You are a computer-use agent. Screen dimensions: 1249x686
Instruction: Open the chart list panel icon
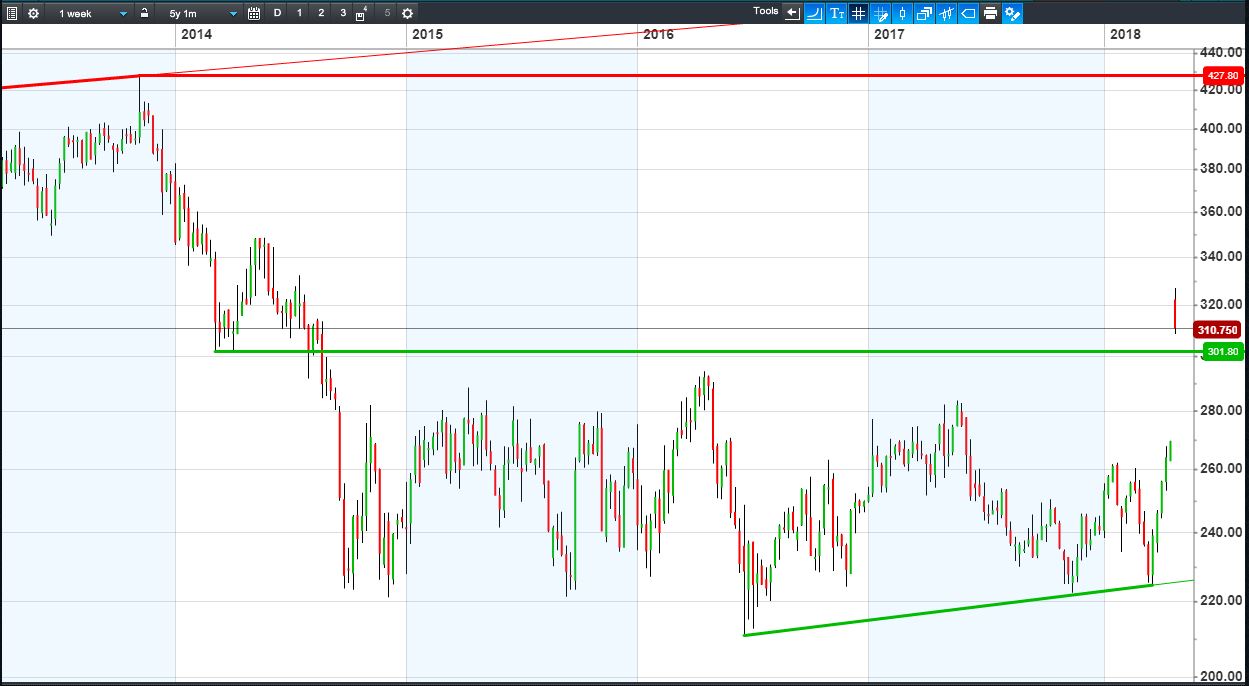tap(12, 14)
